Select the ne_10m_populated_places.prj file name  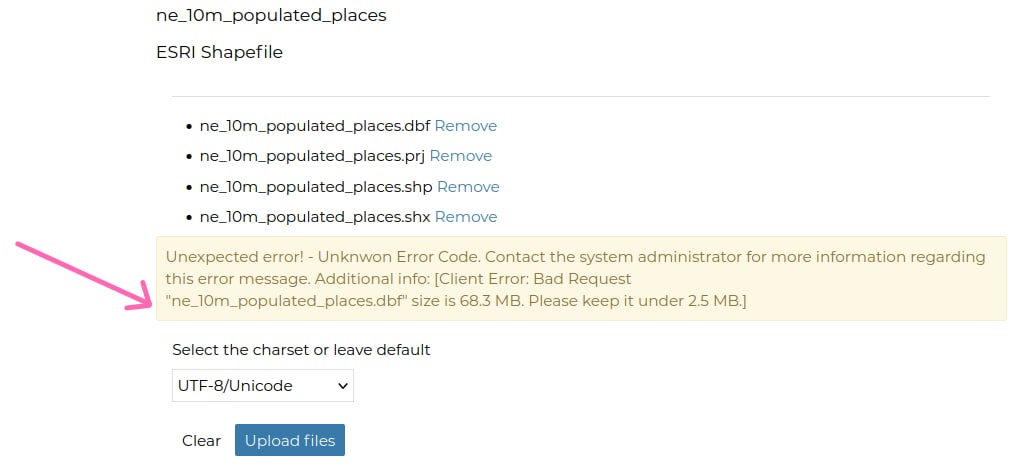[x=312, y=156]
